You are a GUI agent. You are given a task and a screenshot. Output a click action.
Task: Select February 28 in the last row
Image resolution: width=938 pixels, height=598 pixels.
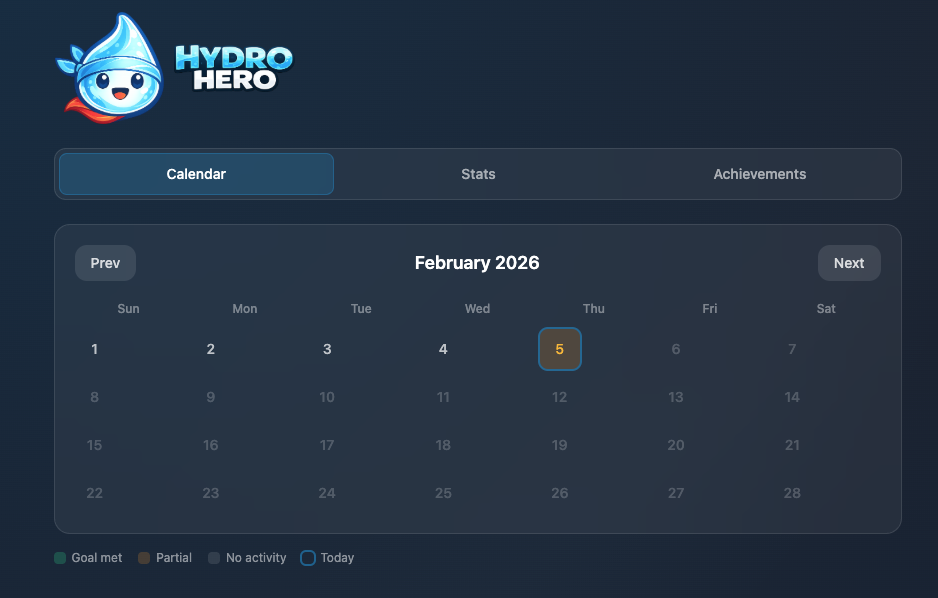pos(792,493)
